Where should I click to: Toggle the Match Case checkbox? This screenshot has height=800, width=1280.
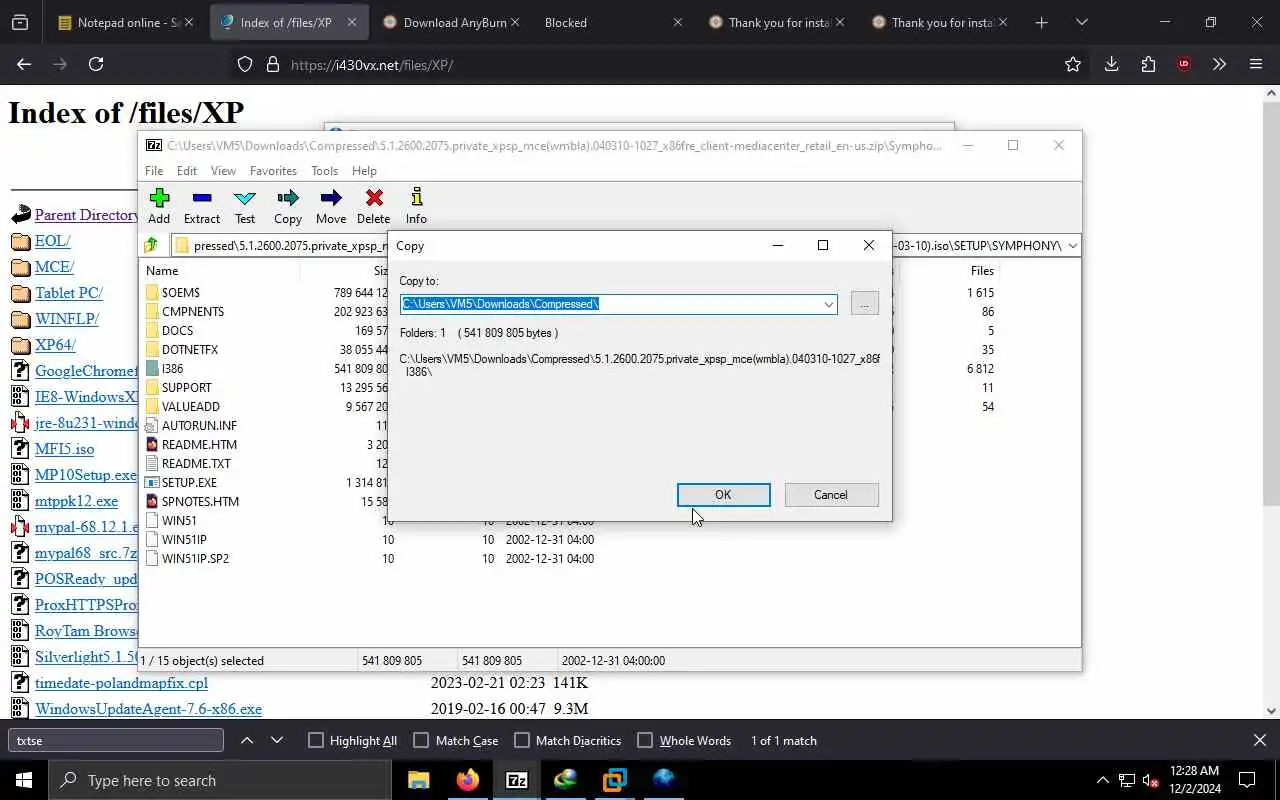[421, 740]
